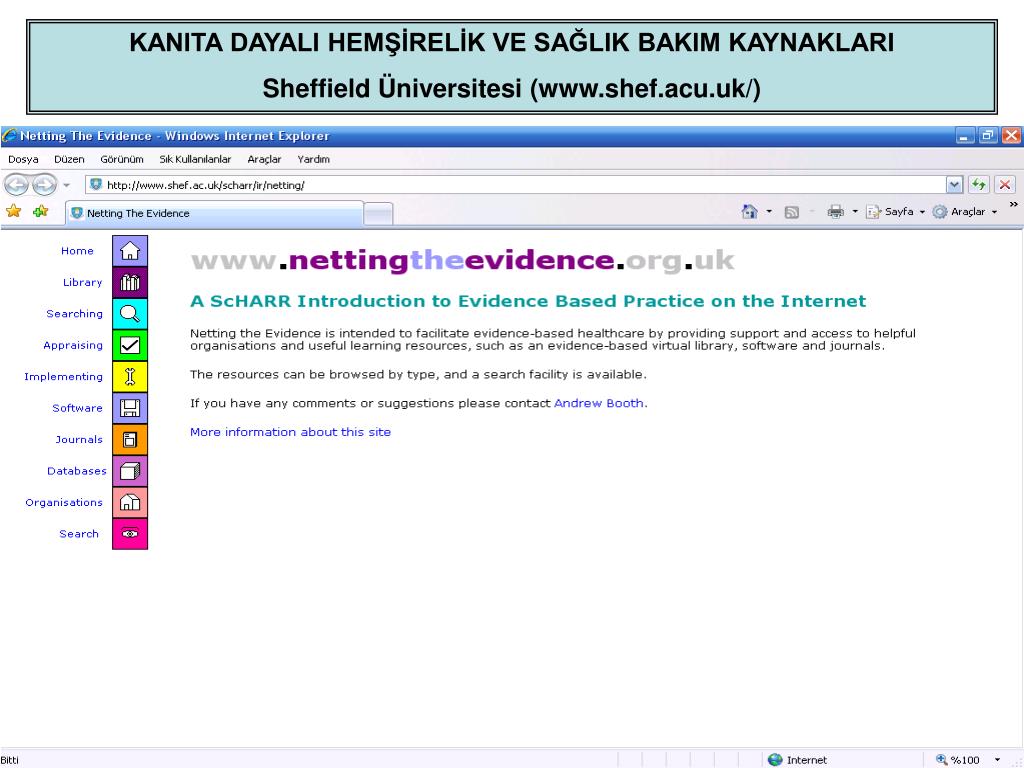Open the toolbar Araçlar gear dropdown
This screenshot has width=1024, height=768.
pyautogui.click(x=965, y=212)
